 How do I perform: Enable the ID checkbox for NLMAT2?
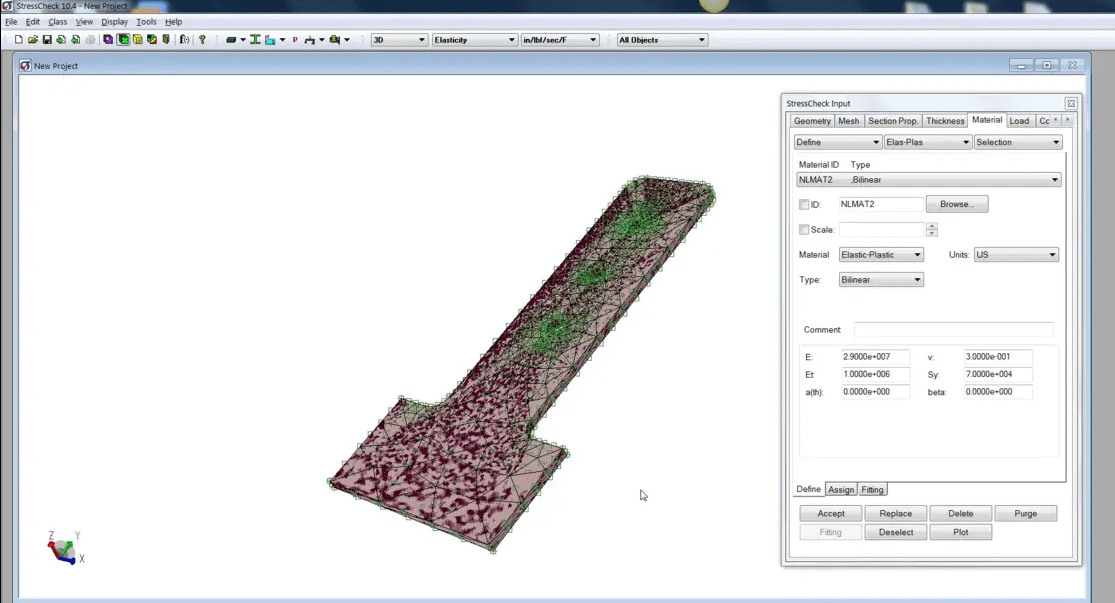click(x=804, y=203)
